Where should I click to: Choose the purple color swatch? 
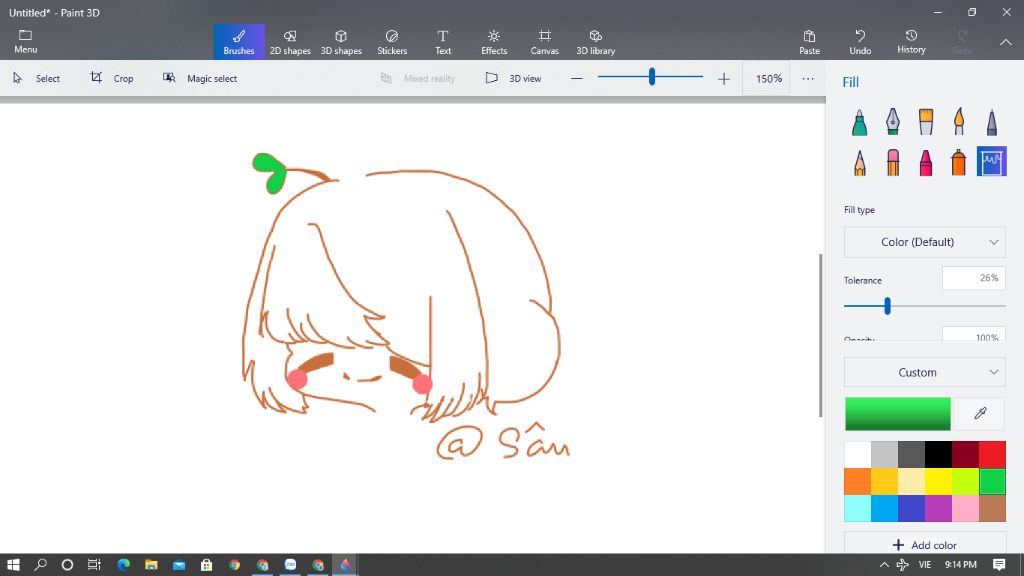938,509
